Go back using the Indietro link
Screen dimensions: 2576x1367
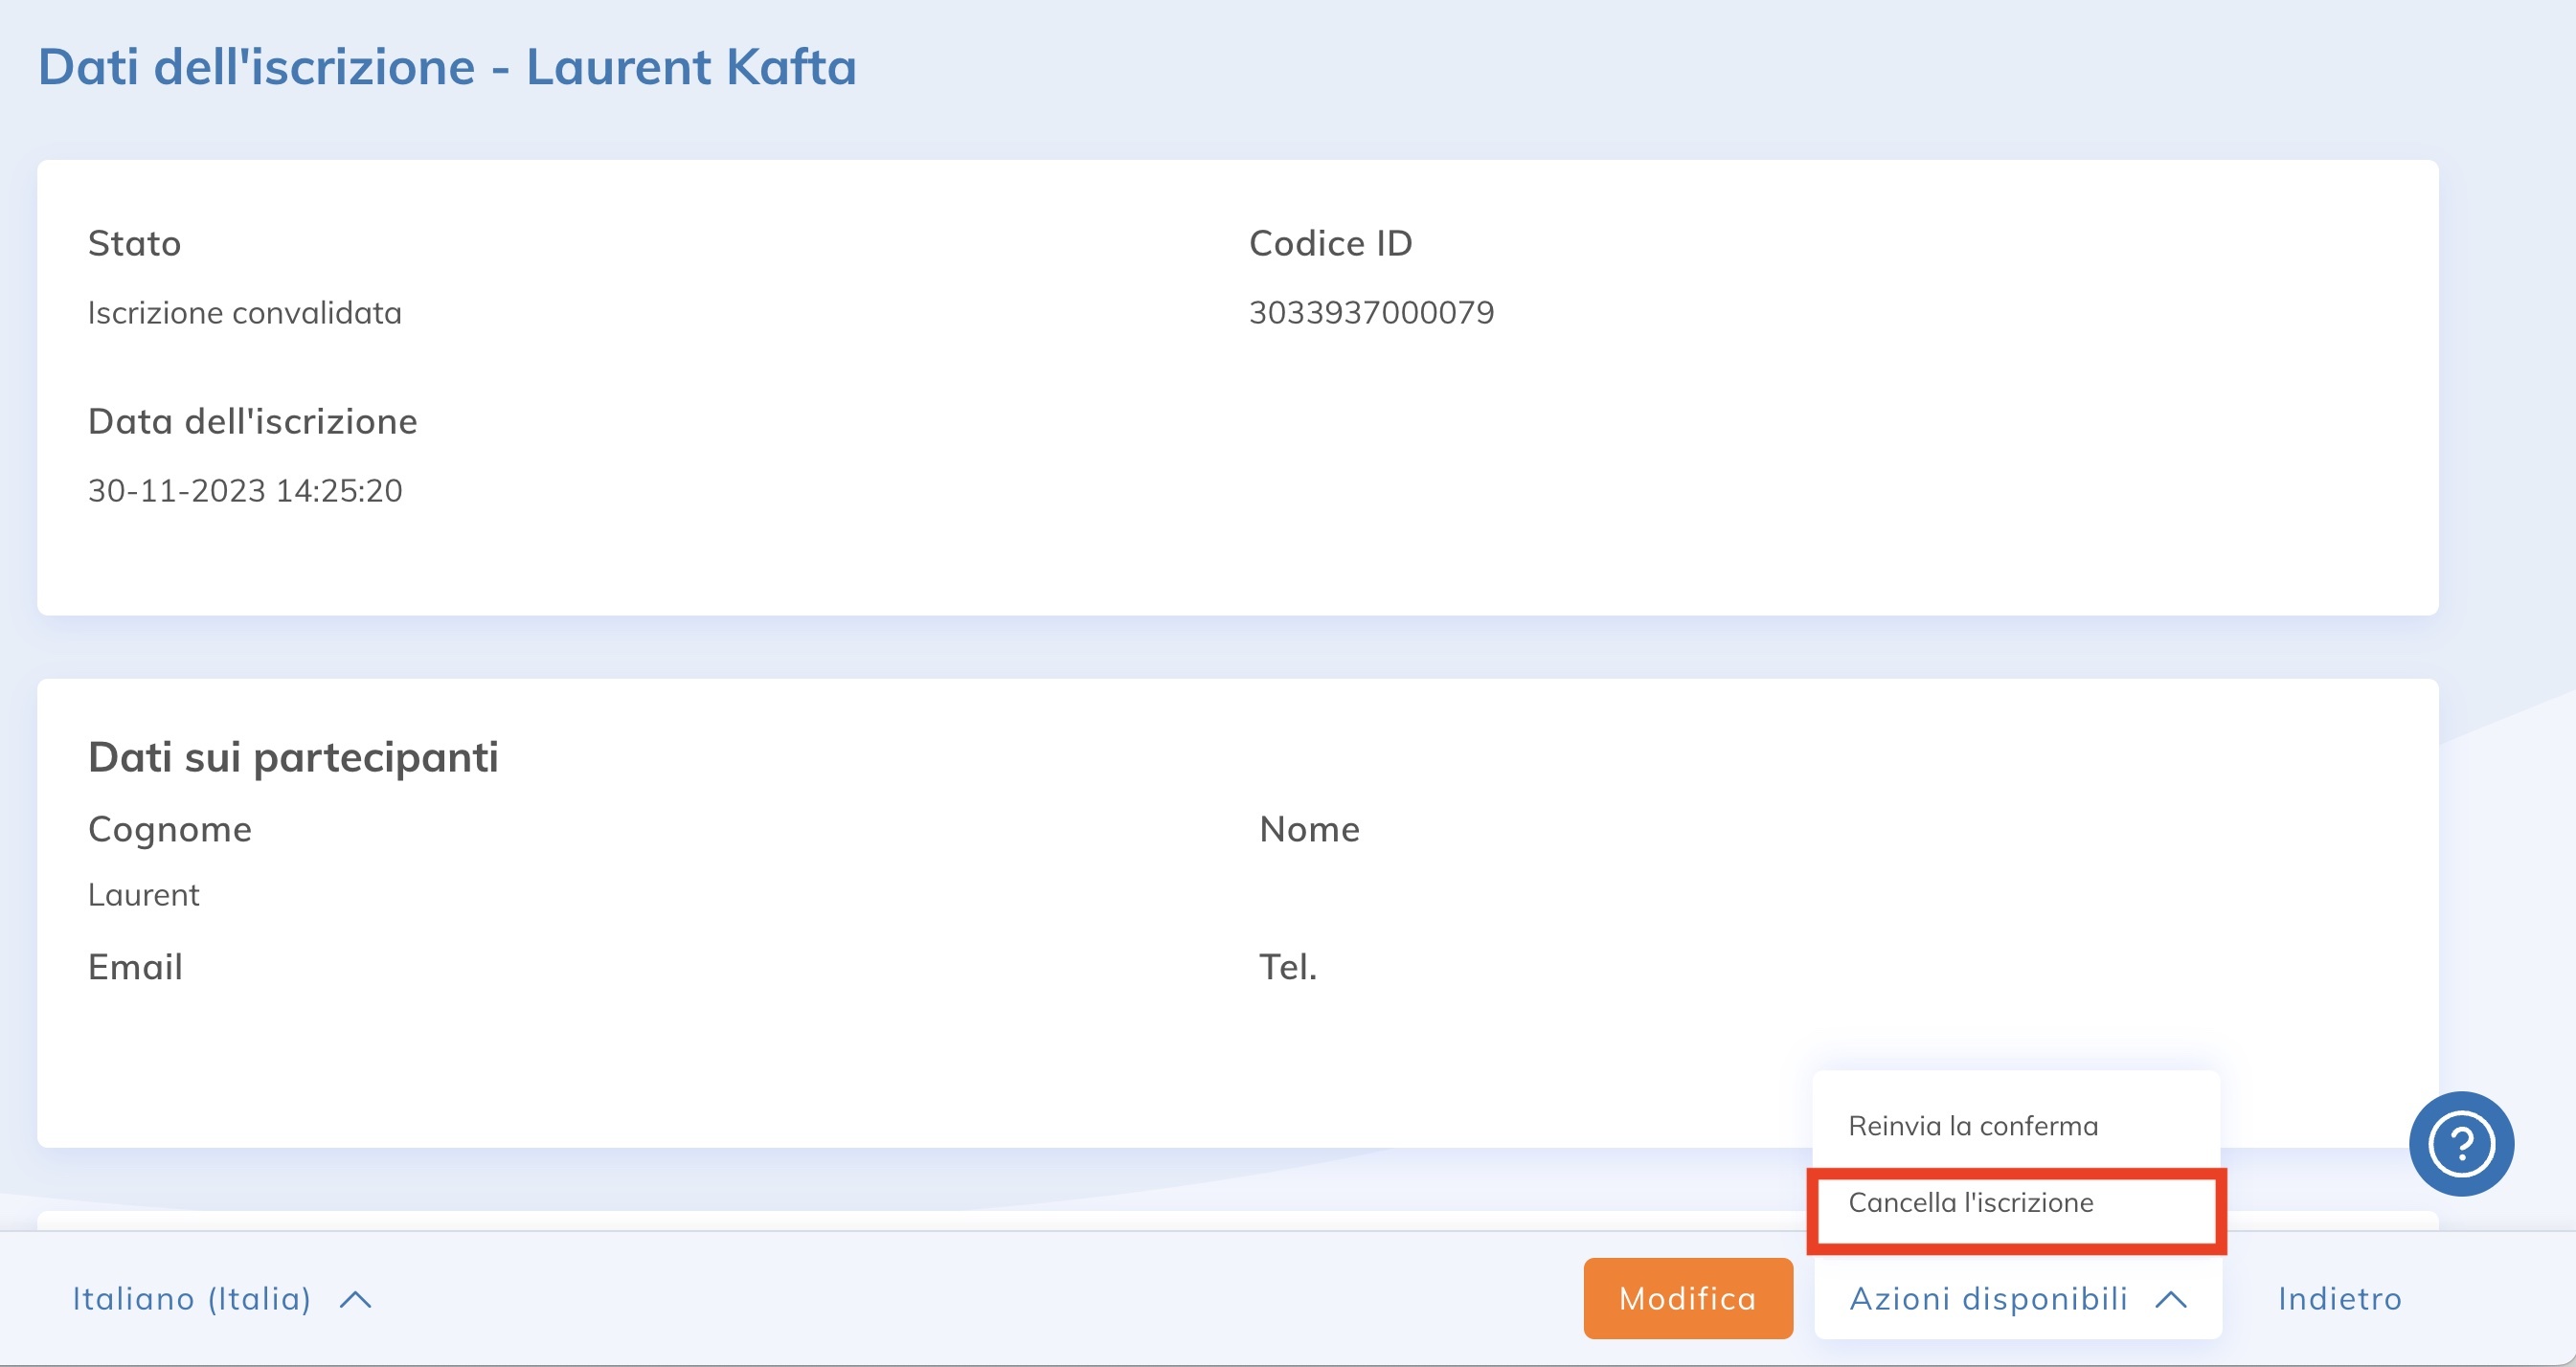click(2339, 1299)
